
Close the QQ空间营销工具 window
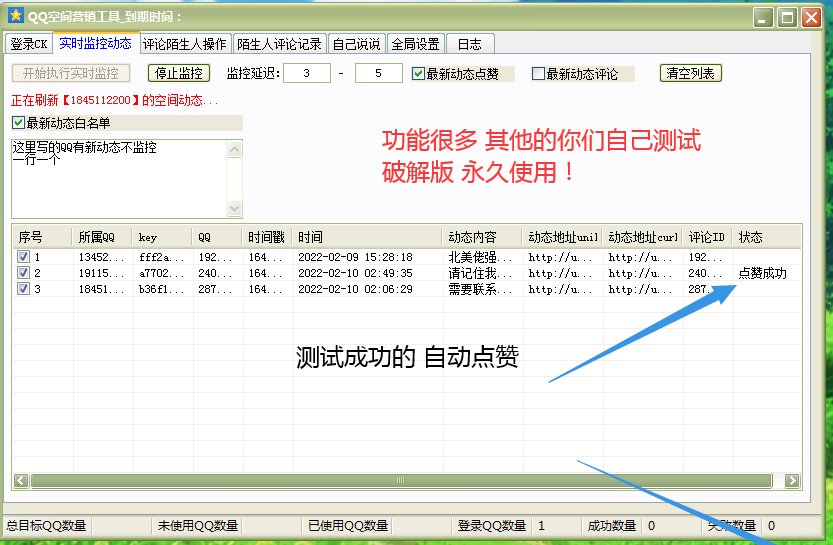812,18
